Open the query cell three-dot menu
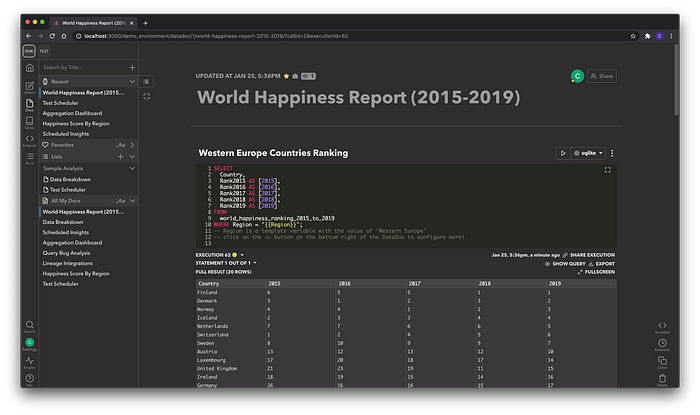Screen dimensions: 700x415 (x=612, y=153)
